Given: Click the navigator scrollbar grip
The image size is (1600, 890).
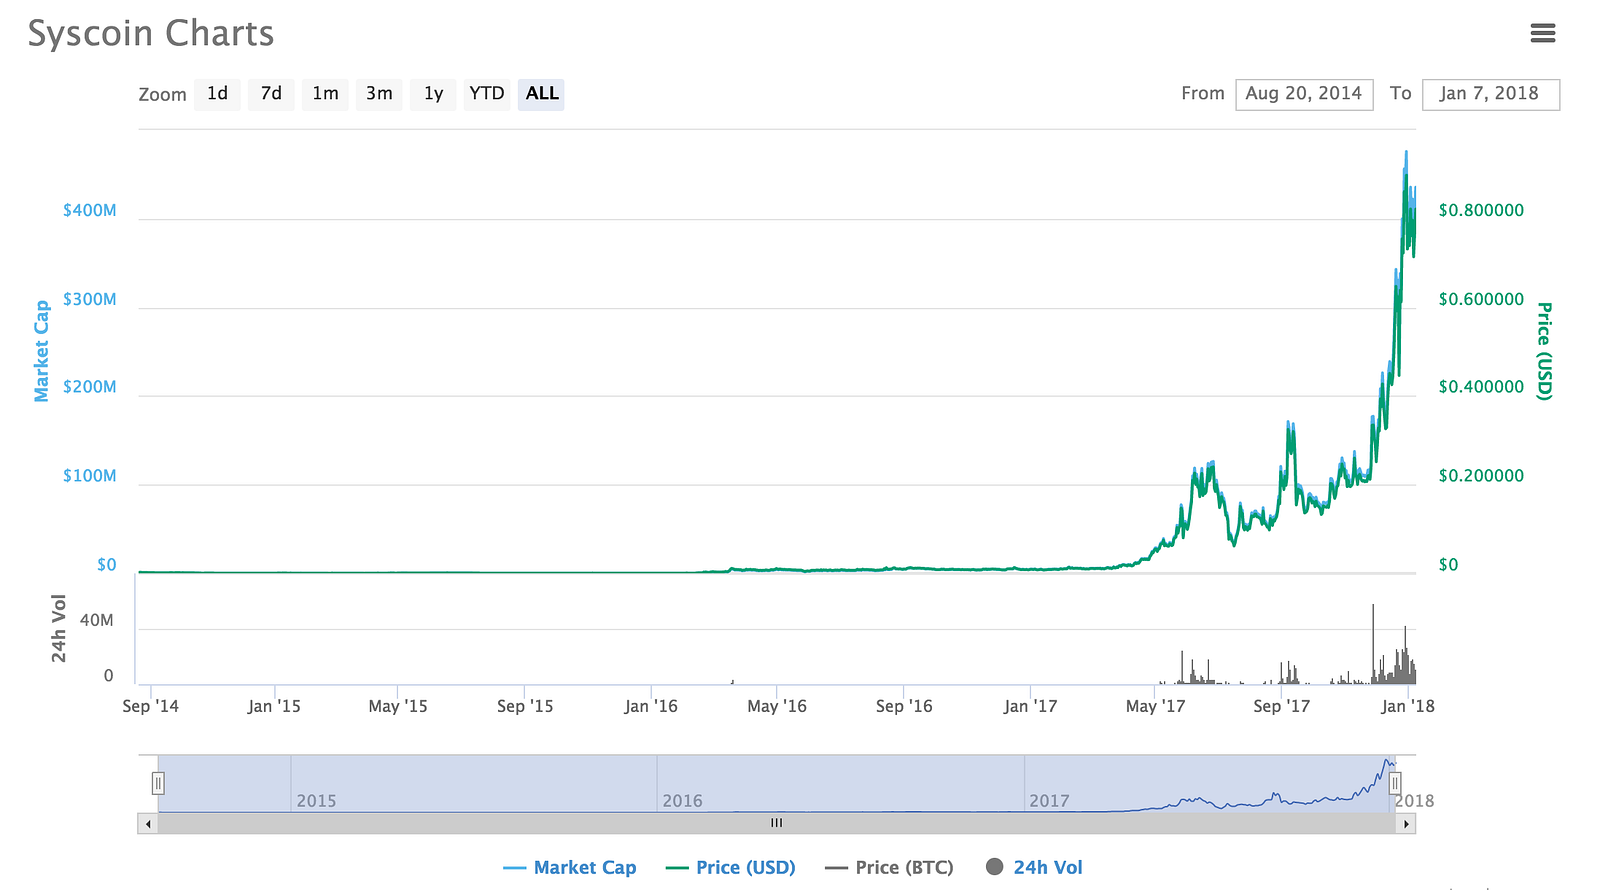Looking at the screenshot, I should [776, 823].
